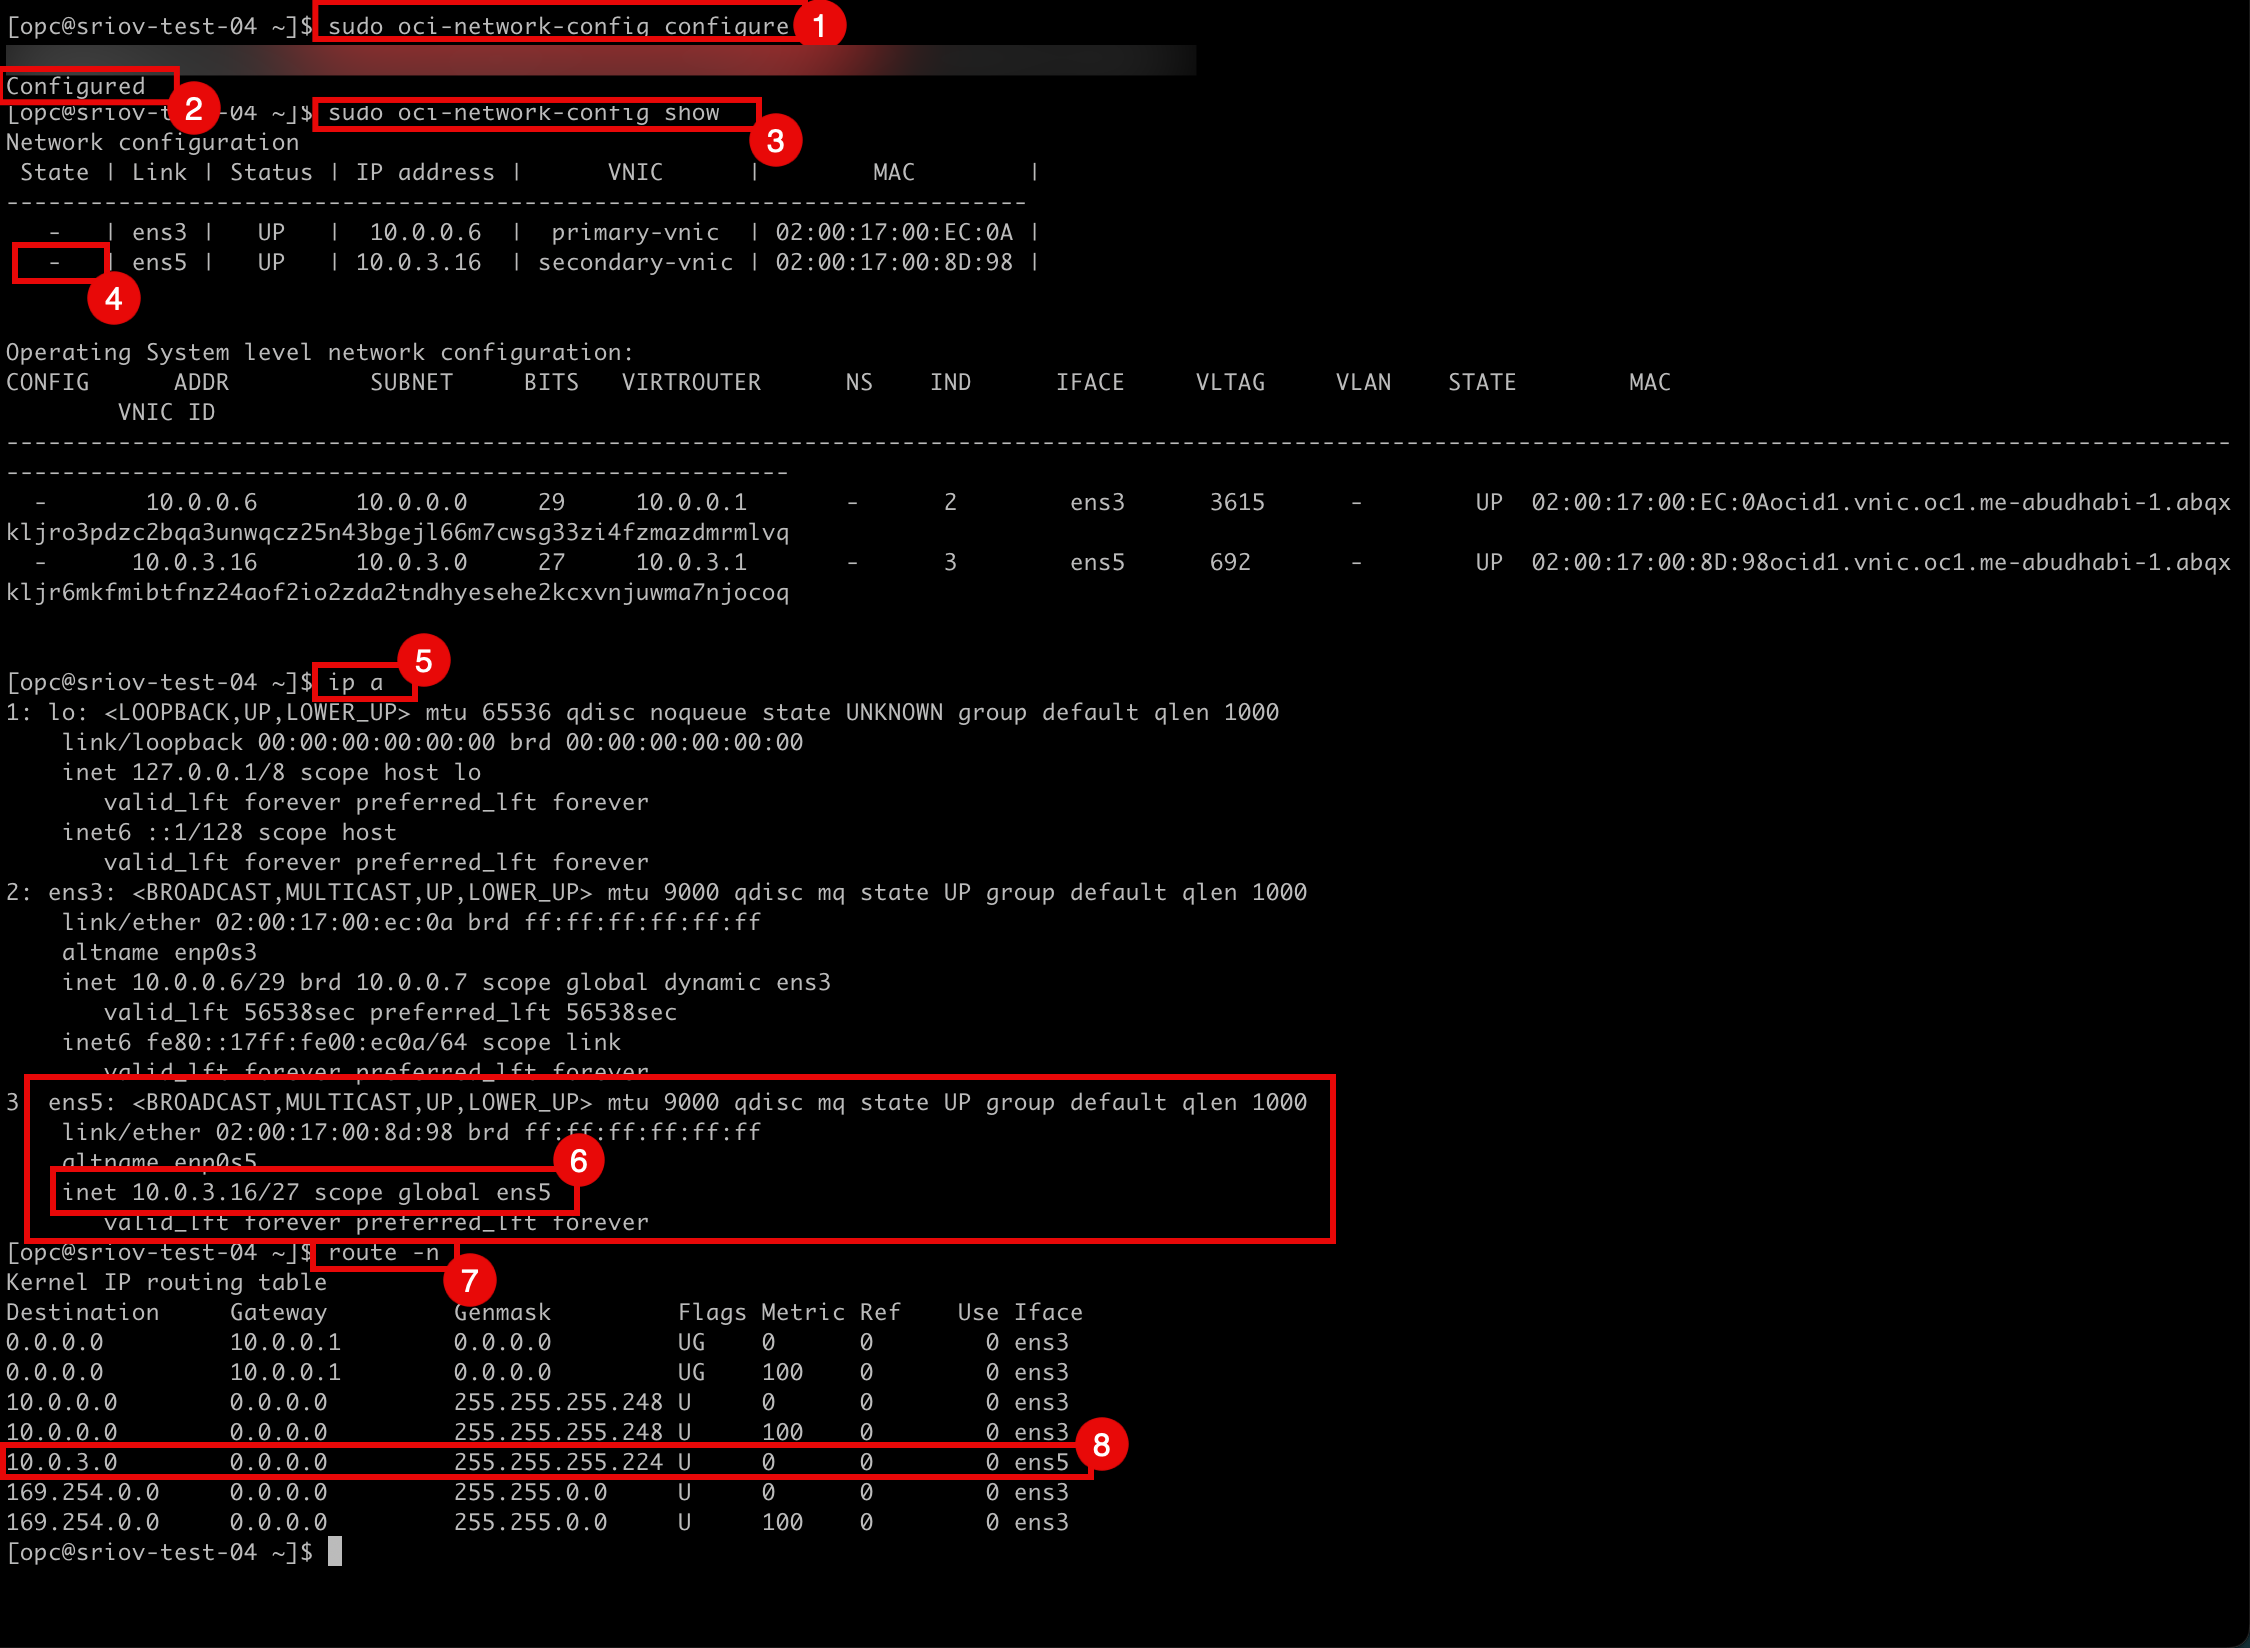Click red callout badge number 2
Image resolution: width=2250 pixels, height=1648 pixels.
[193, 108]
